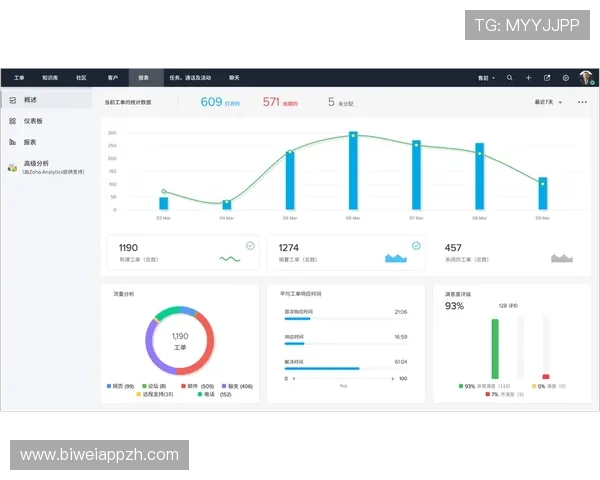
Task: Click the right arrow of the hrs scale
Action: click(393, 379)
